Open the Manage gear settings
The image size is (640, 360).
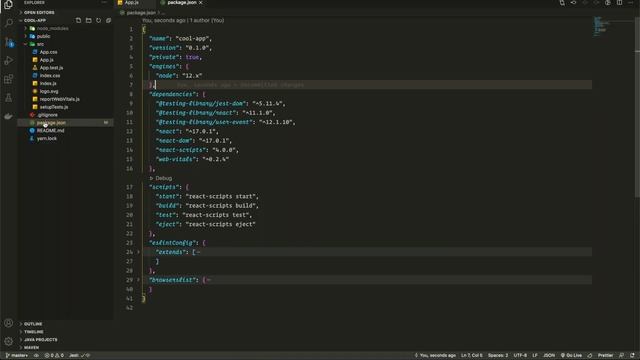(9, 341)
